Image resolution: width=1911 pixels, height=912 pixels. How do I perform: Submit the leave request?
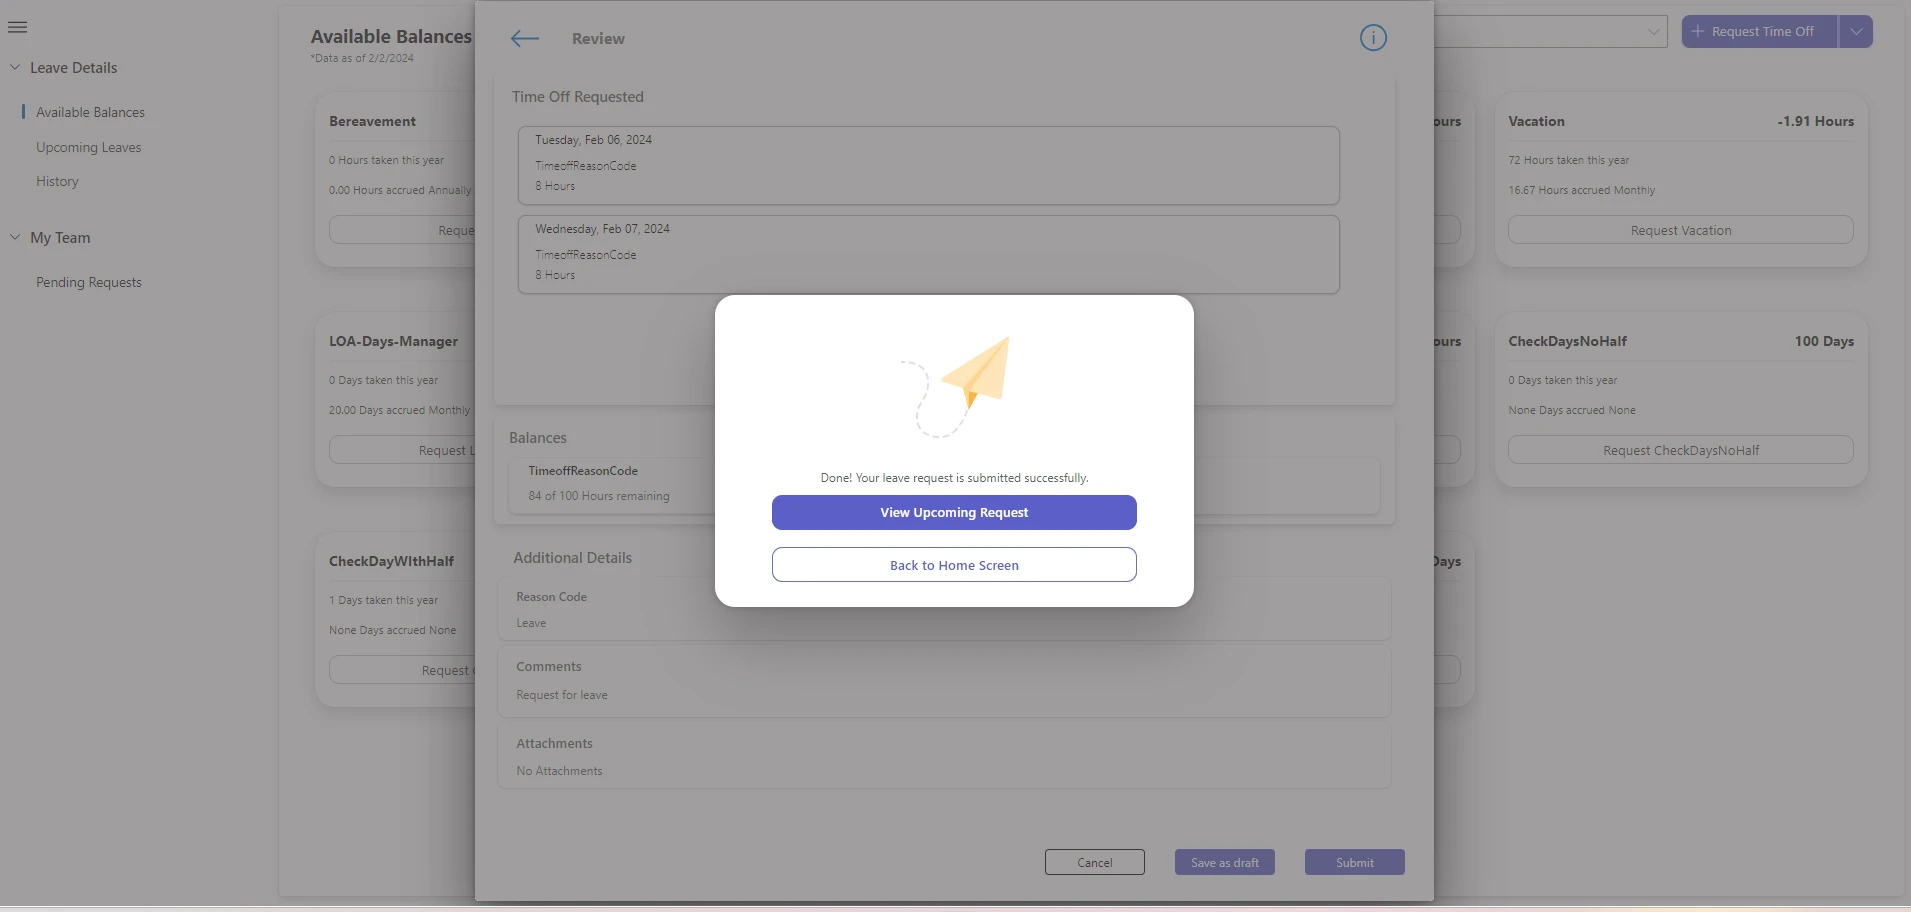[1353, 861]
